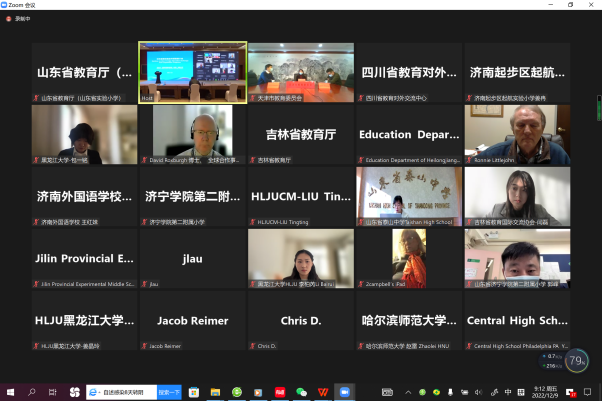Open the WPS Office taskbar icon
Screen dimensions: 602x401
323,391
